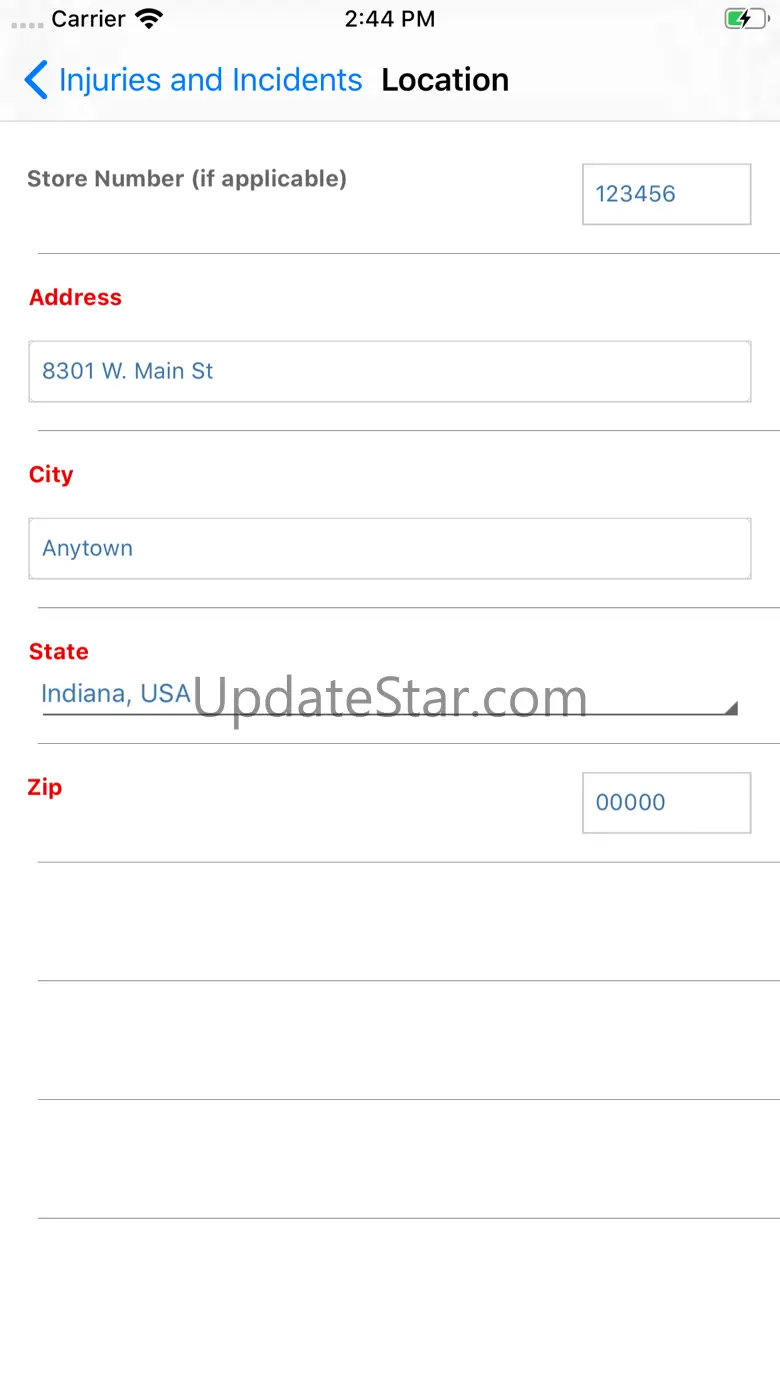The image size is (780, 1387).
Task: Click the State dropdown arrow triangle
Action: 731,708
